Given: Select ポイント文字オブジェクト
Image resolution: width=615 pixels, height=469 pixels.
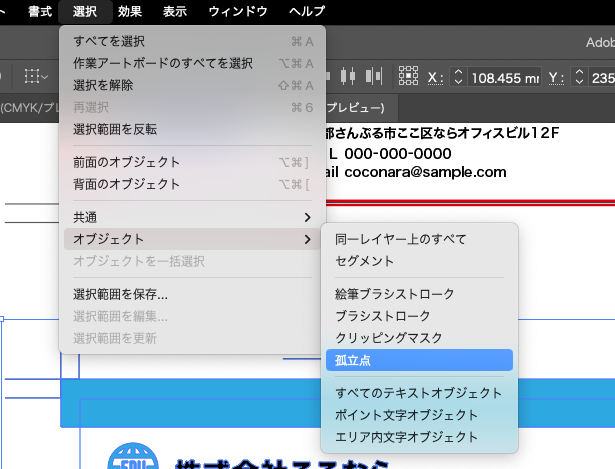Looking at the screenshot, I should [419, 414].
